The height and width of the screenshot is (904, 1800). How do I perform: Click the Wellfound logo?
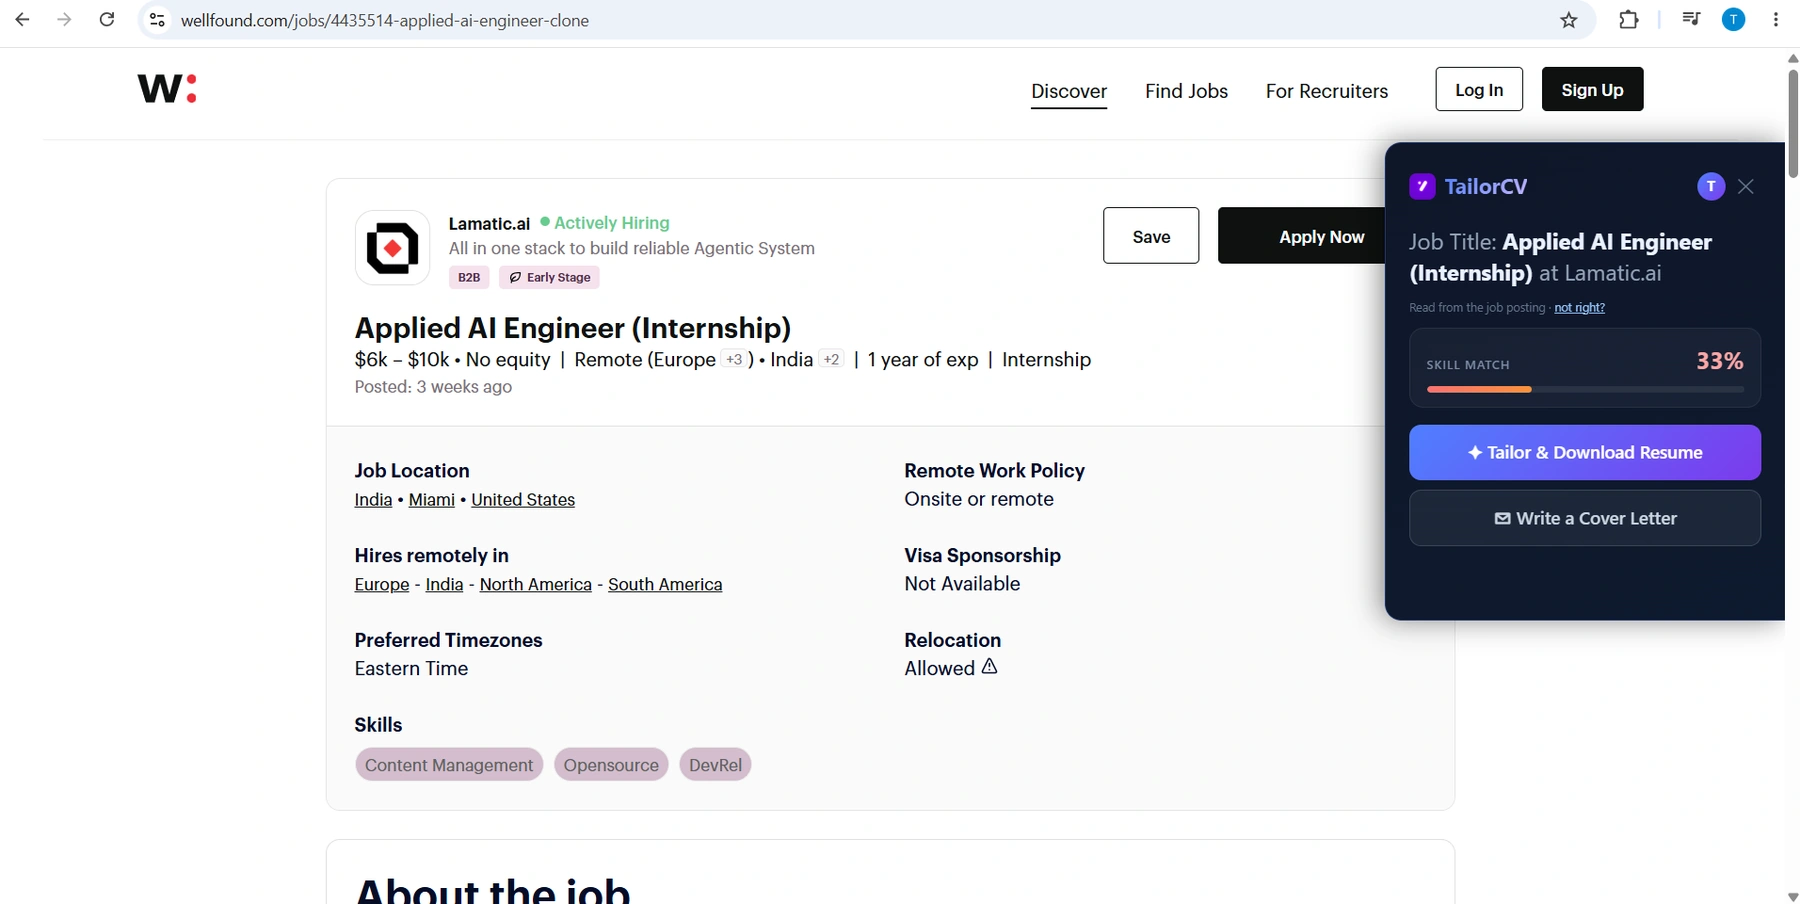[x=167, y=89]
